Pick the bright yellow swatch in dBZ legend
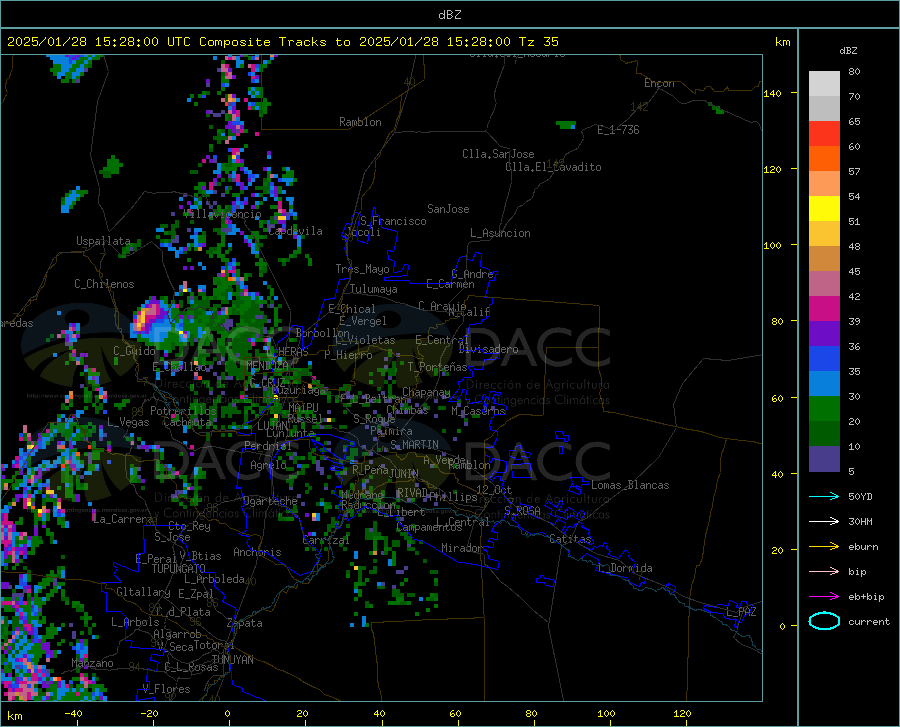 (x=824, y=209)
